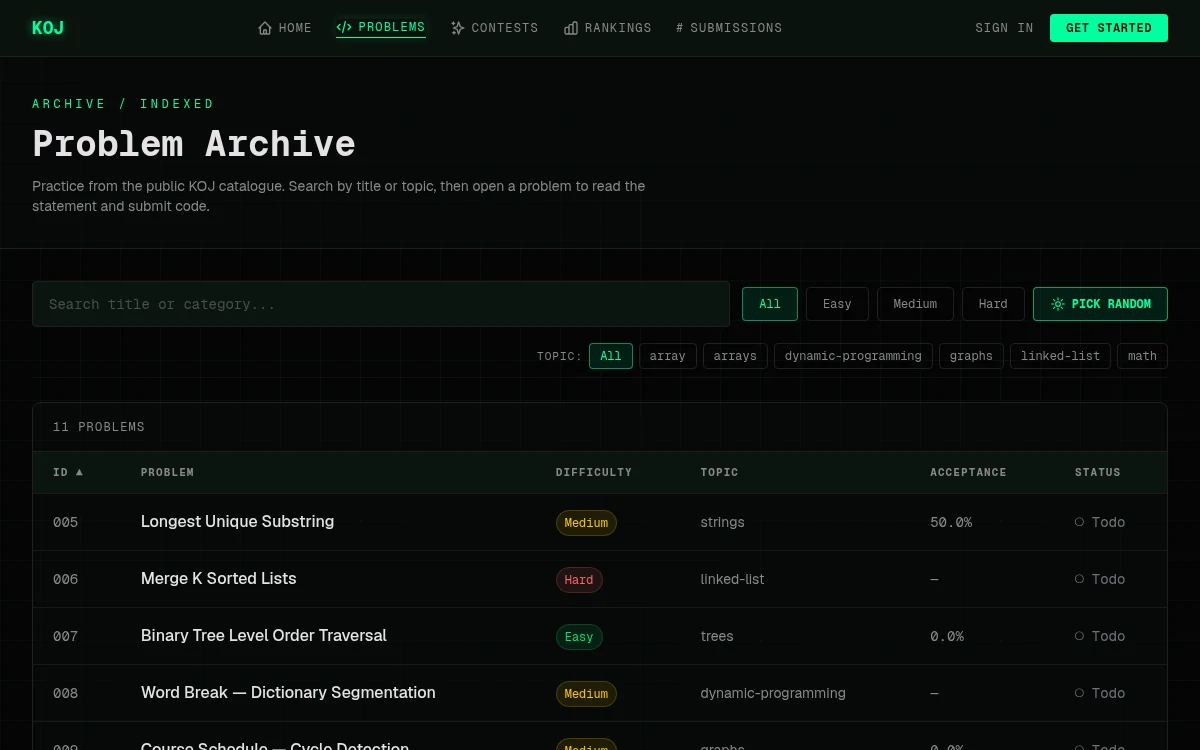Open problem Merge K Sorted Lists
The image size is (1200, 750).
pos(218,579)
